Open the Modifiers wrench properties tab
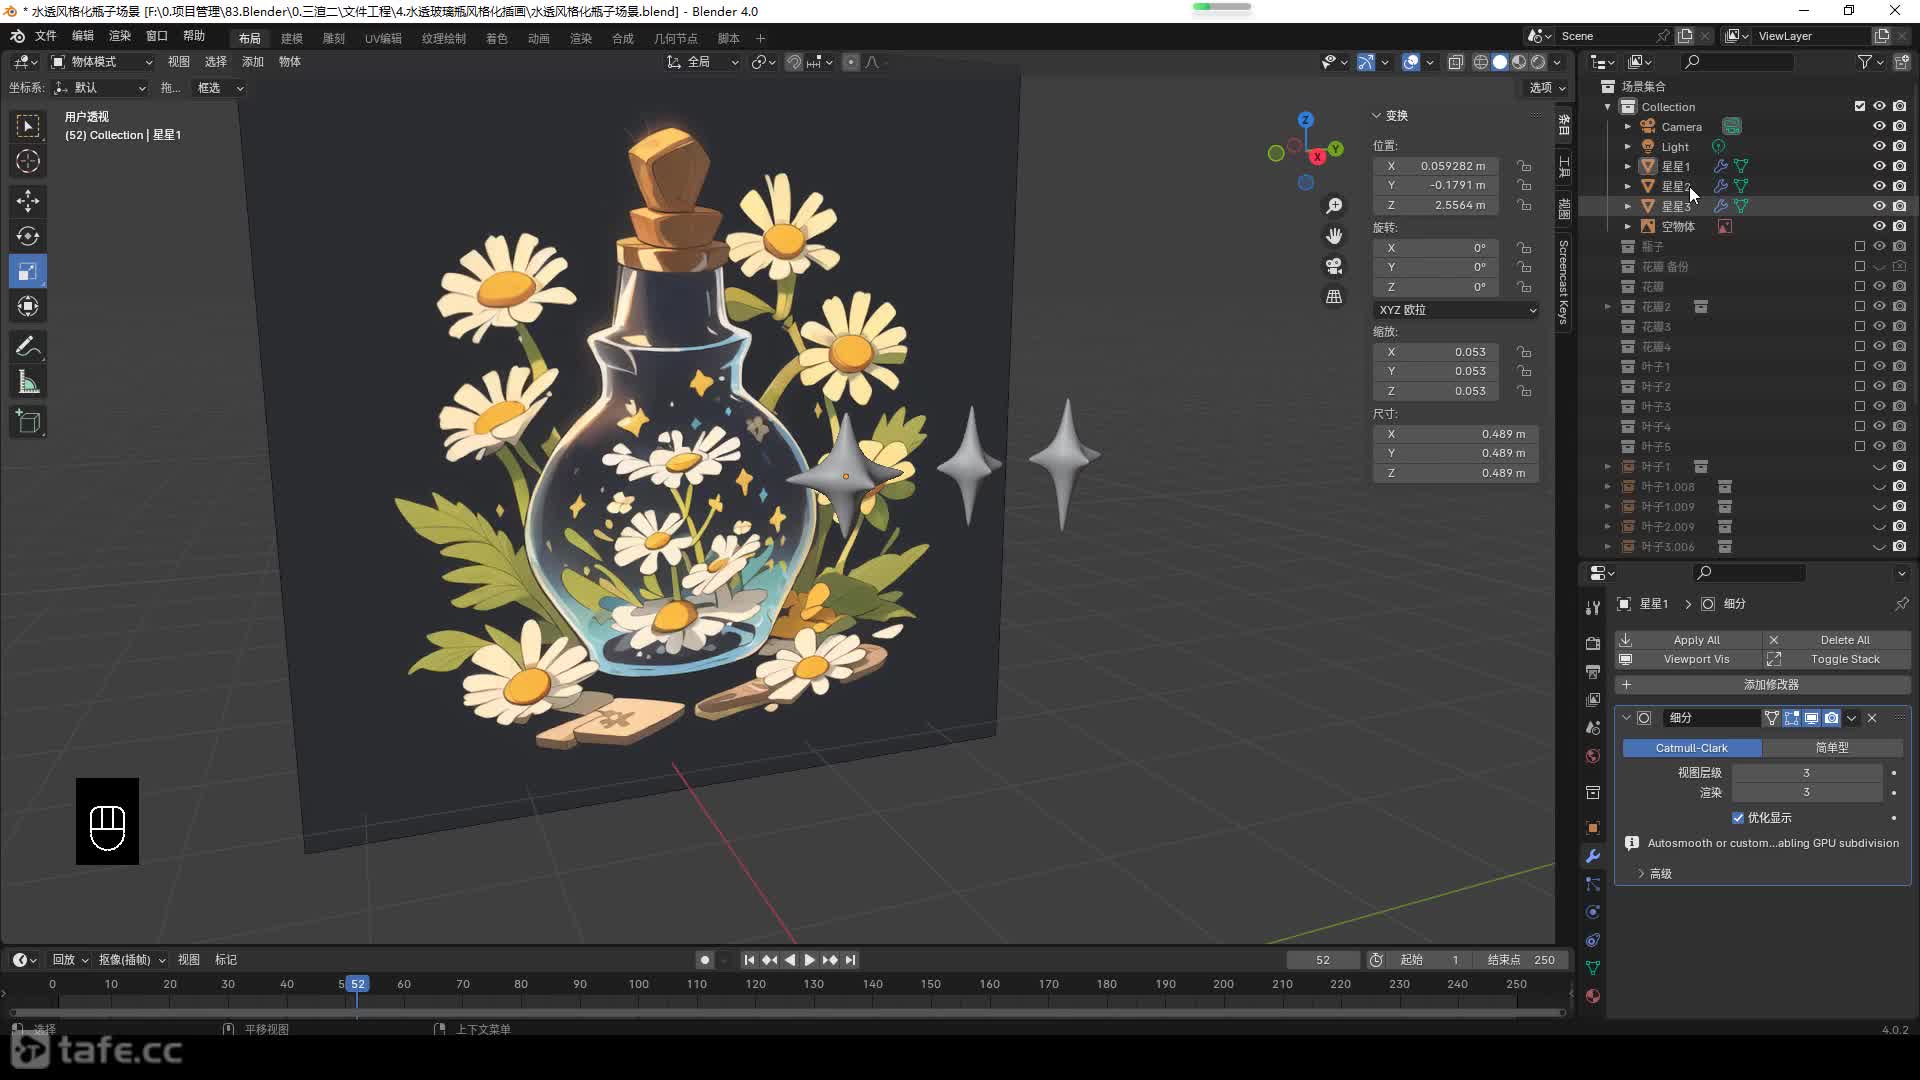 click(1593, 856)
